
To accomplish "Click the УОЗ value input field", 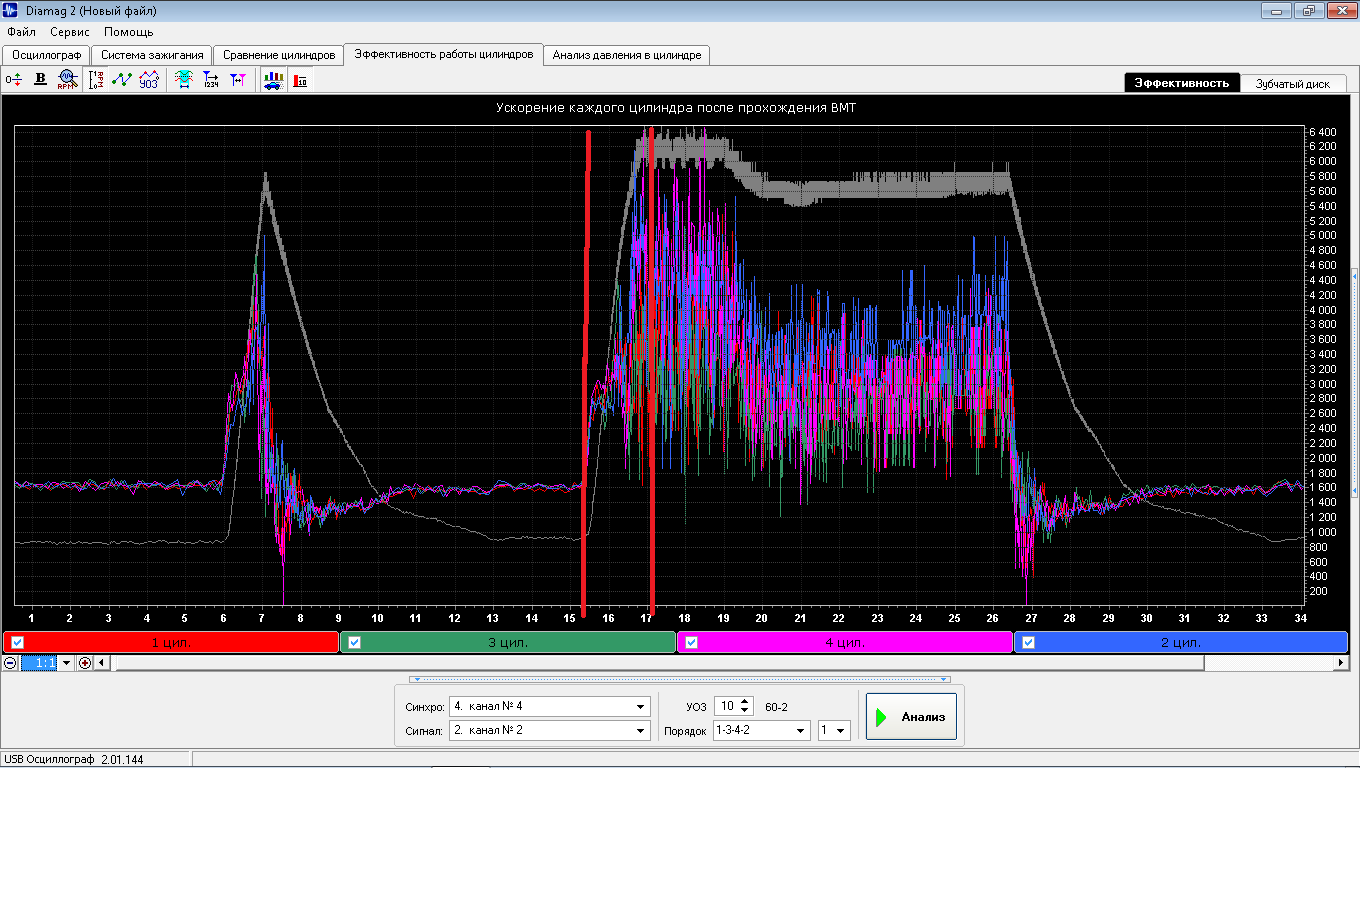I will point(727,706).
